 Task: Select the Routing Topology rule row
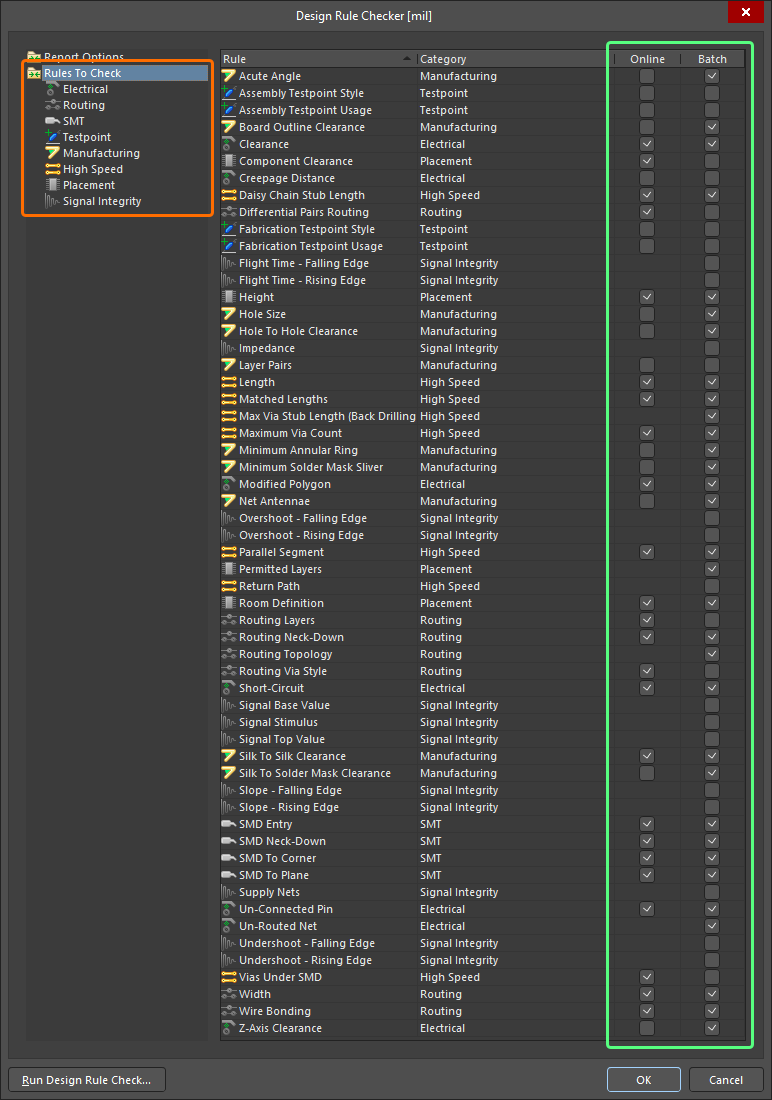click(483, 654)
